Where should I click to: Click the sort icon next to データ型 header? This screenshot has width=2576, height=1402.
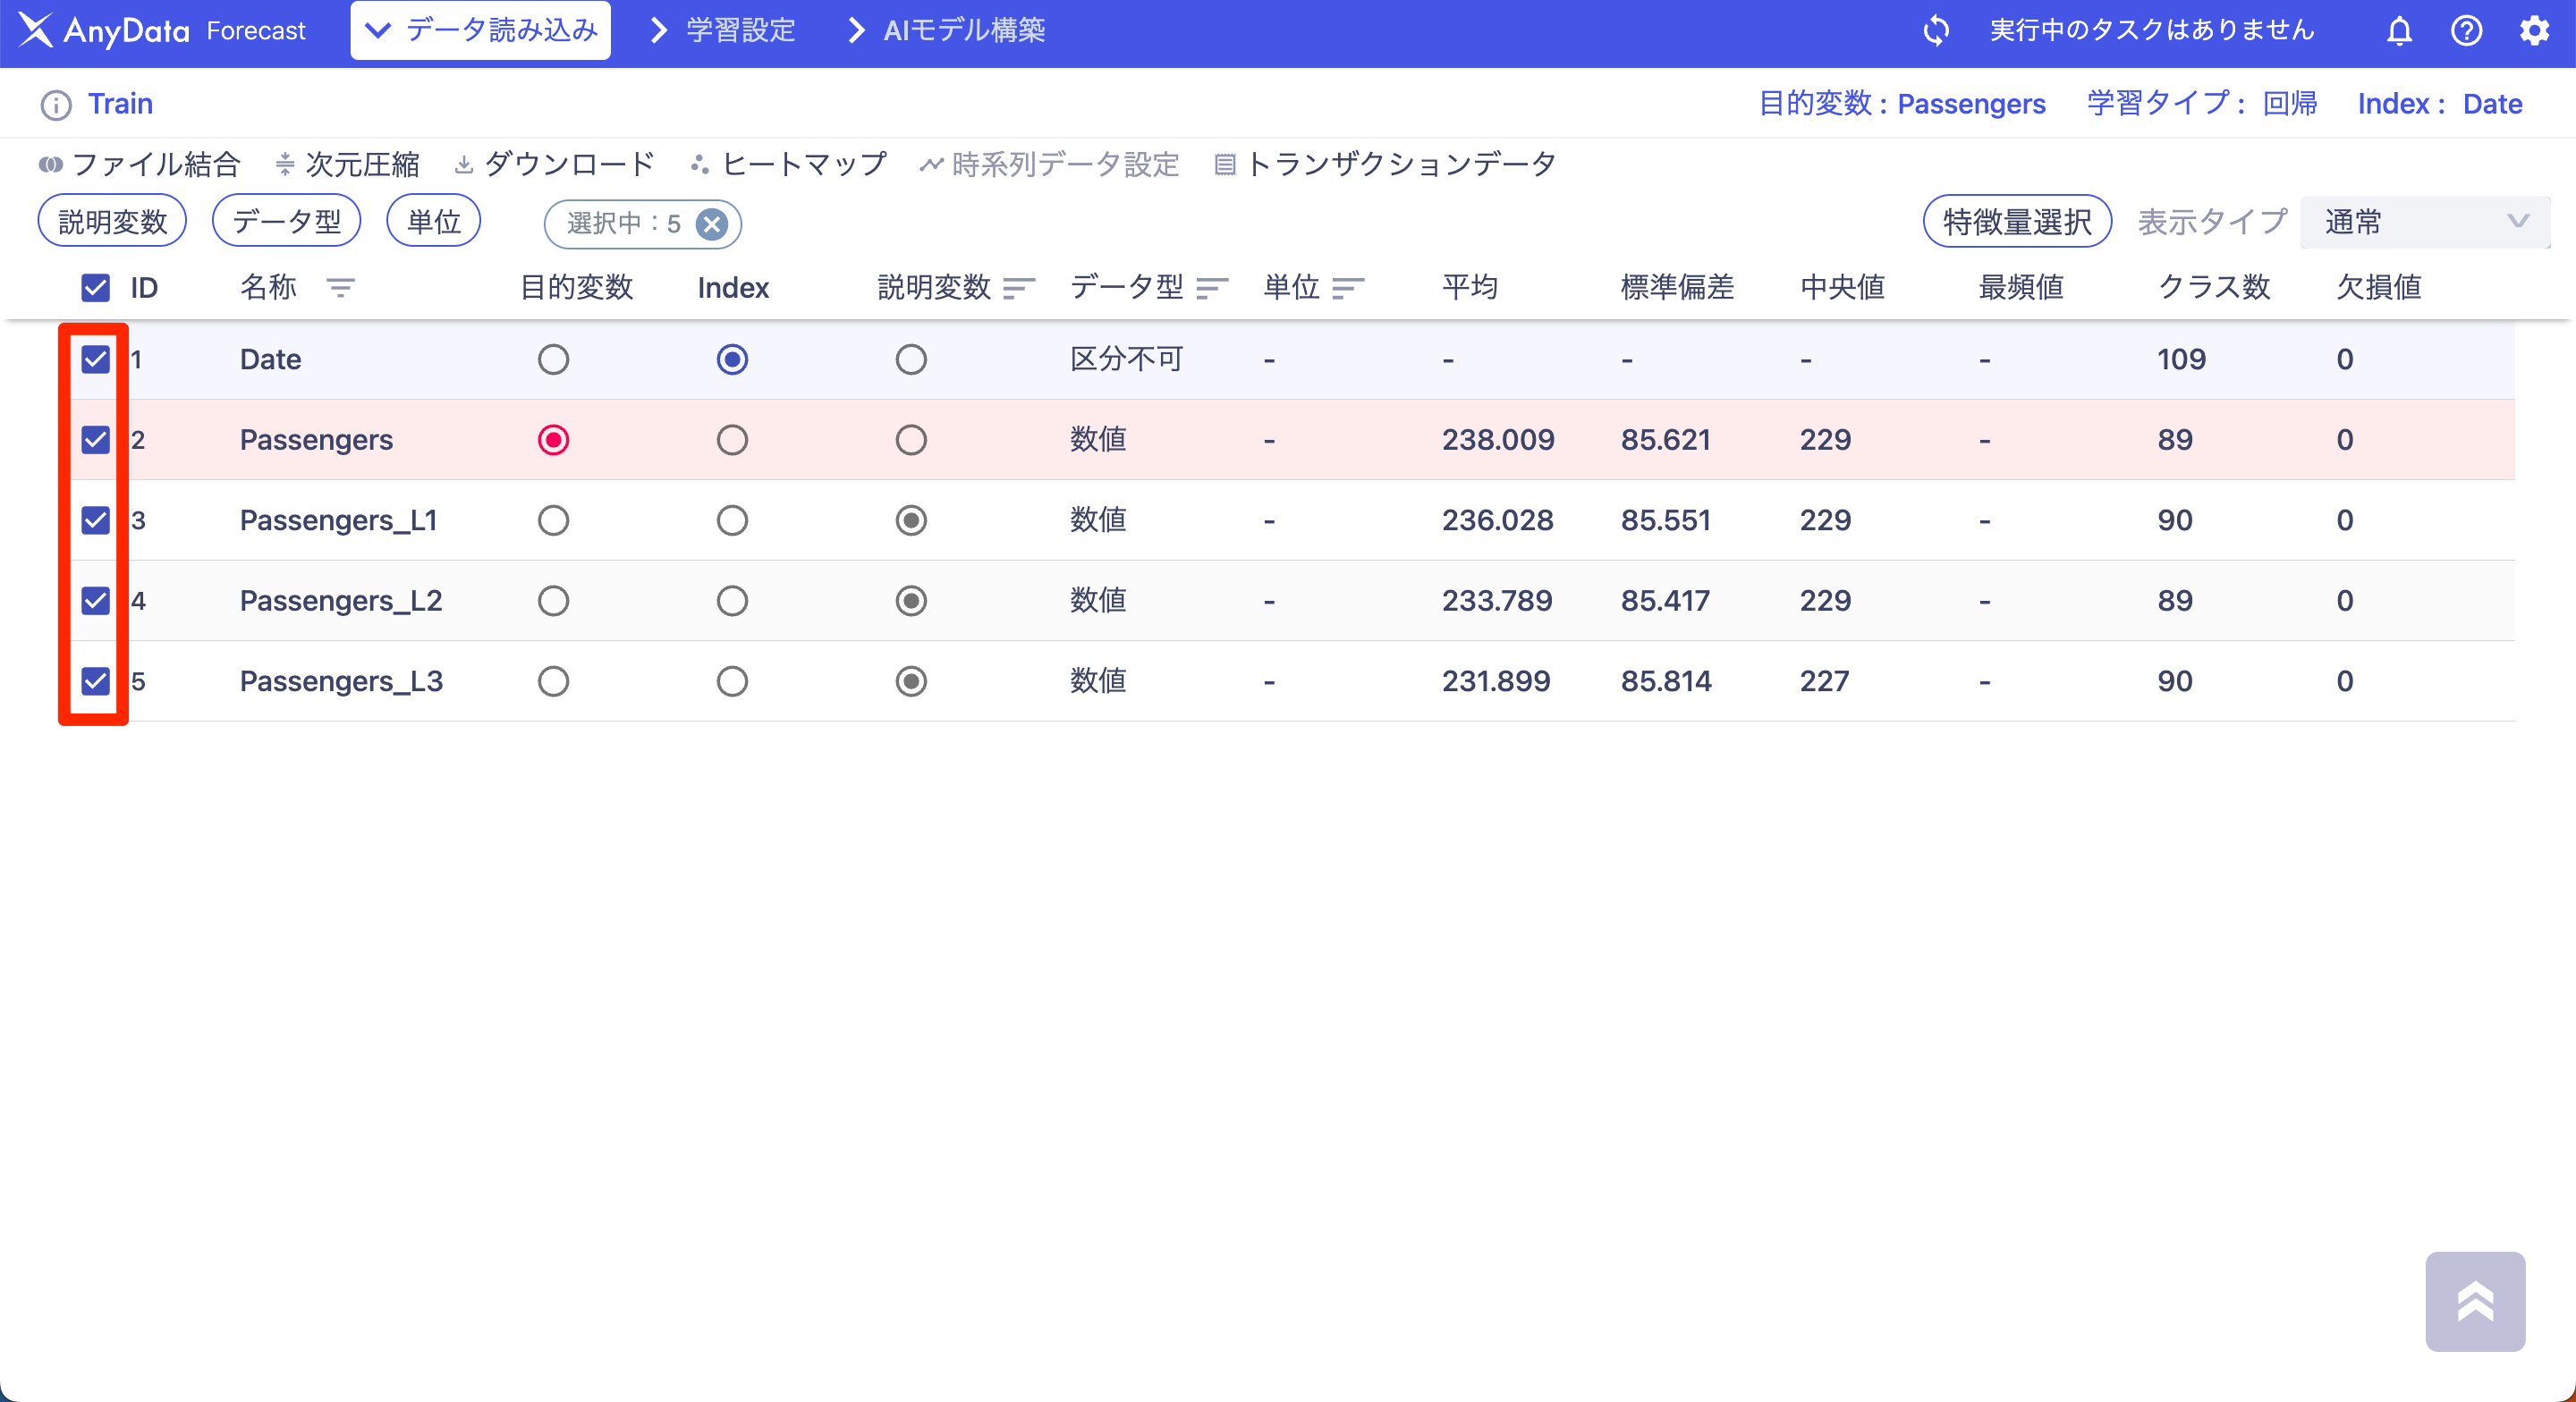(x=1212, y=288)
